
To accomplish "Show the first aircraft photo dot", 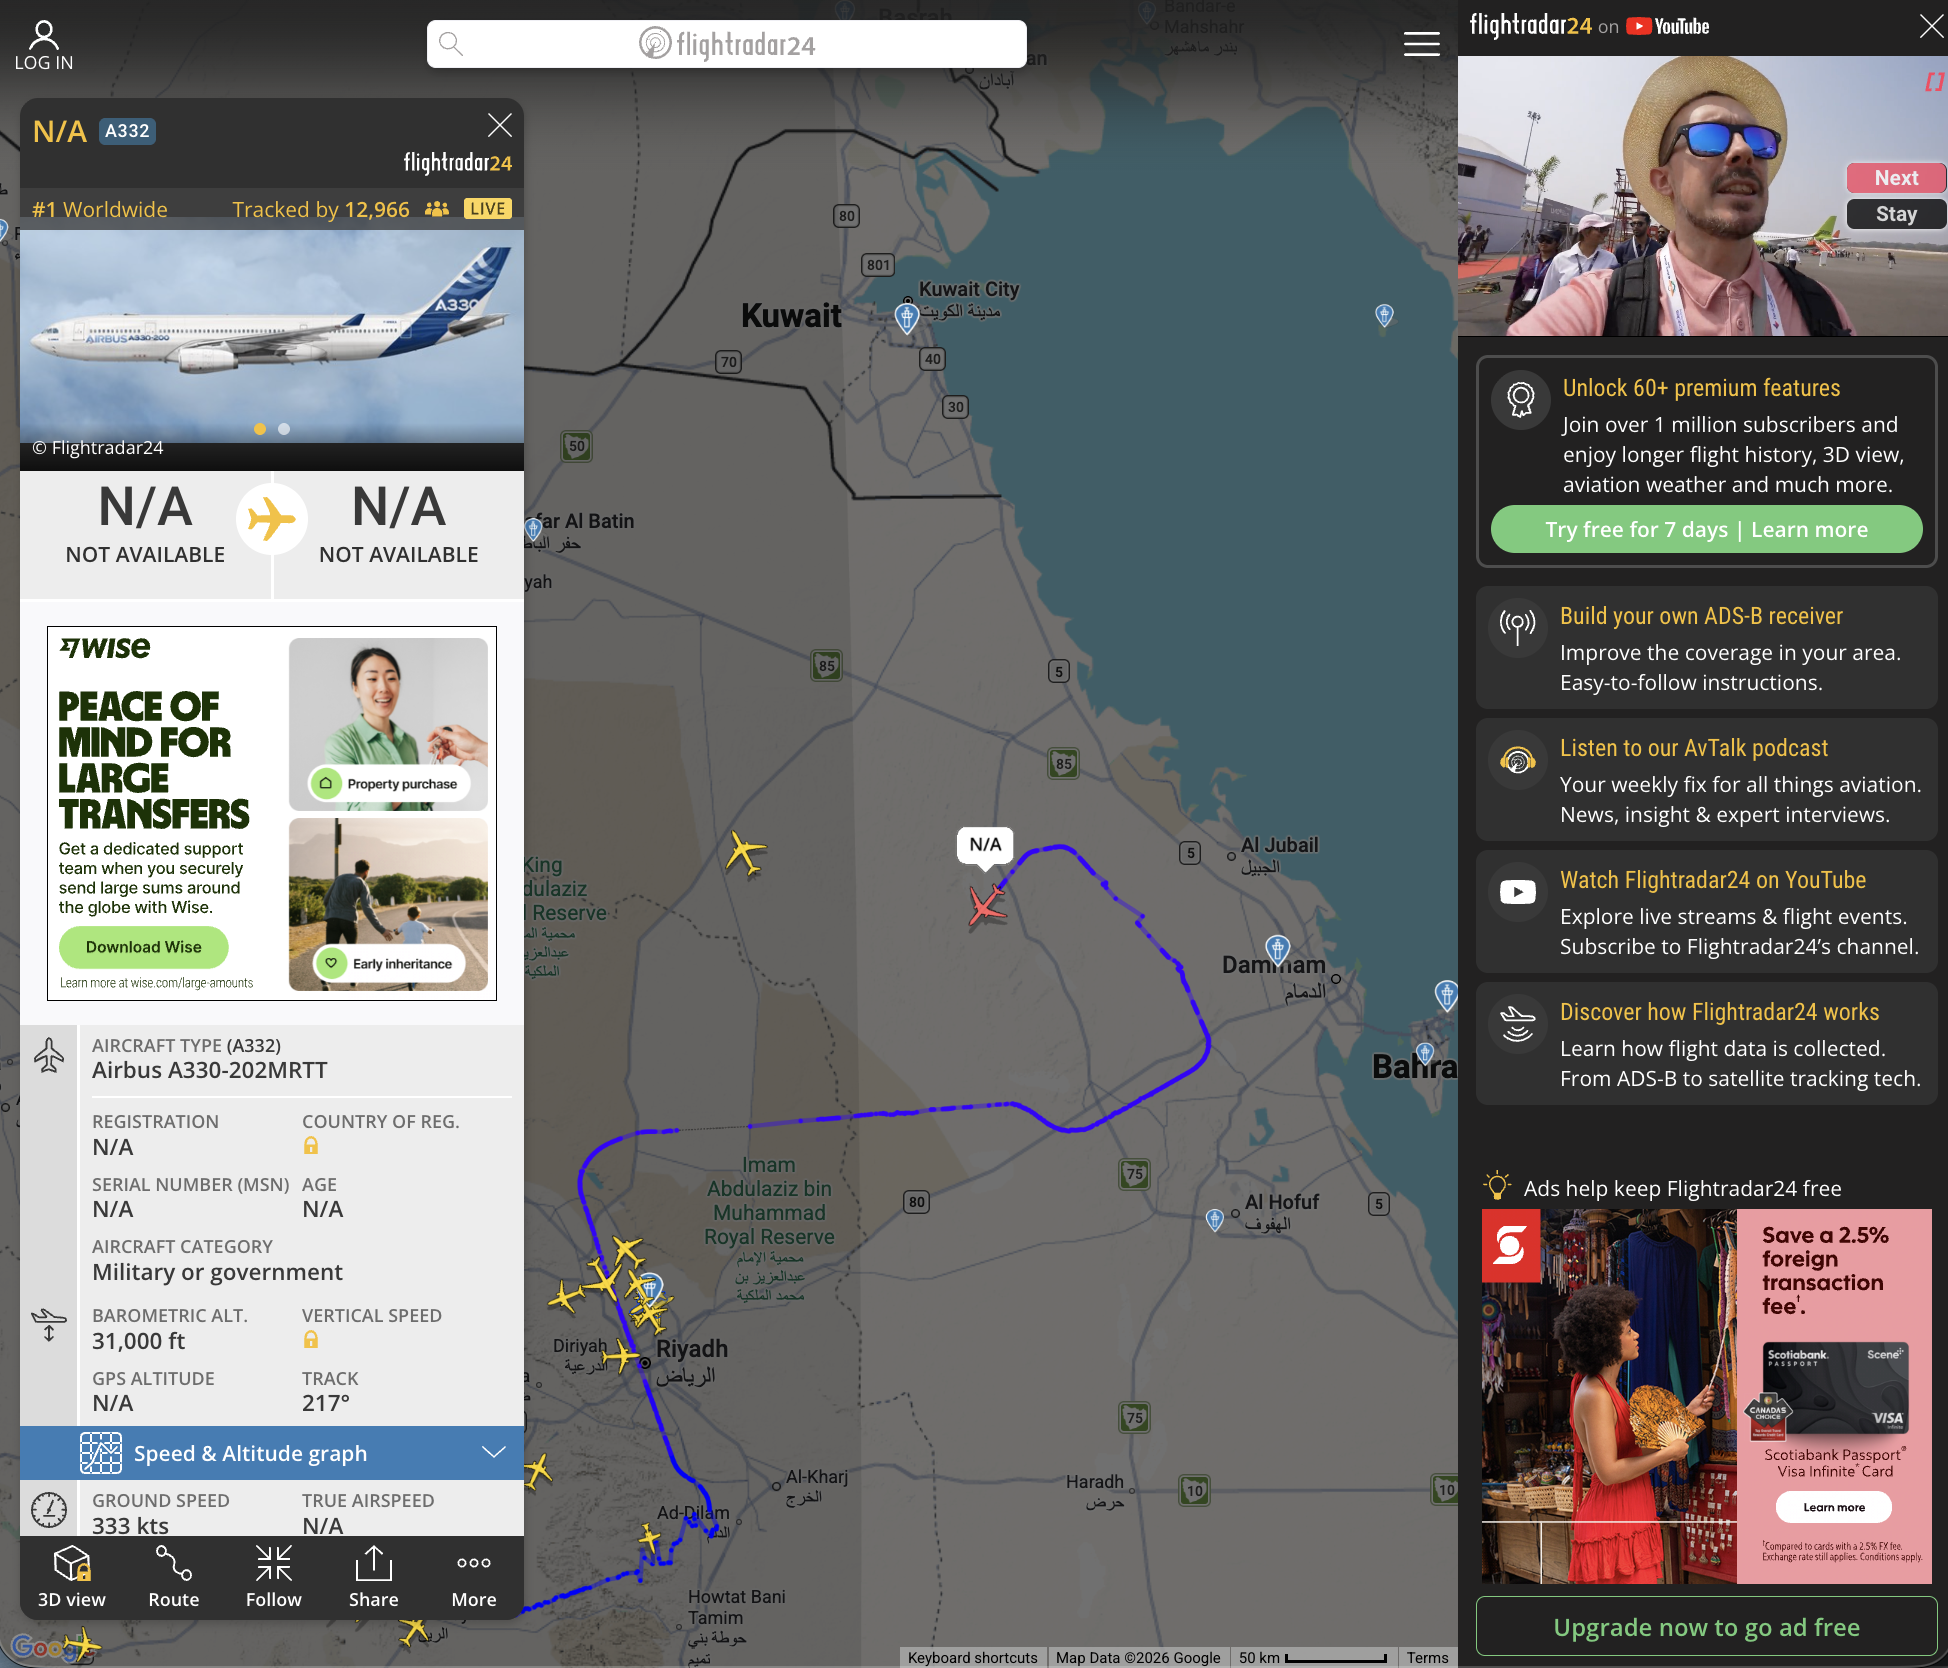I will point(260,429).
